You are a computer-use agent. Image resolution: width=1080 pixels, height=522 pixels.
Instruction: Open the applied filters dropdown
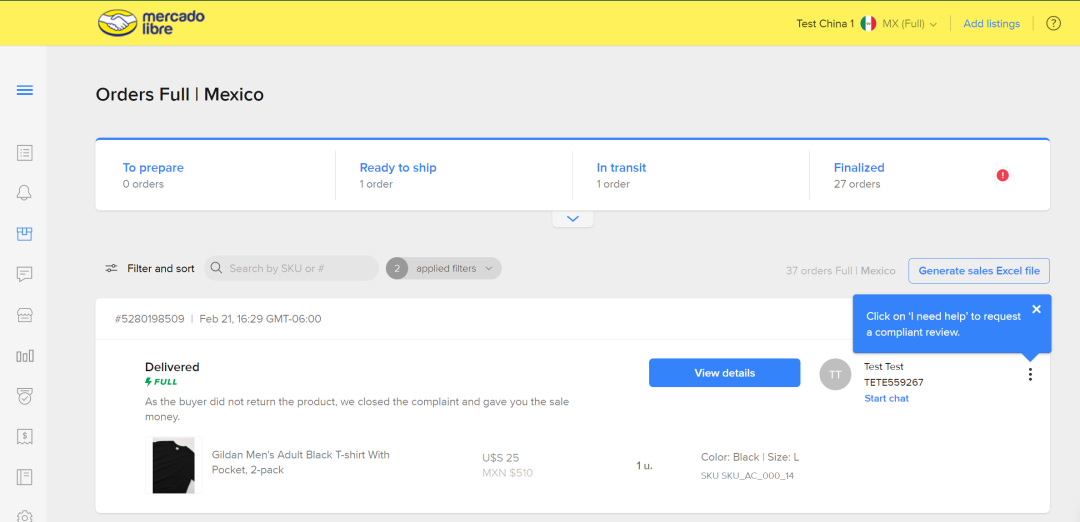pyautogui.click(x=444, y=268)
